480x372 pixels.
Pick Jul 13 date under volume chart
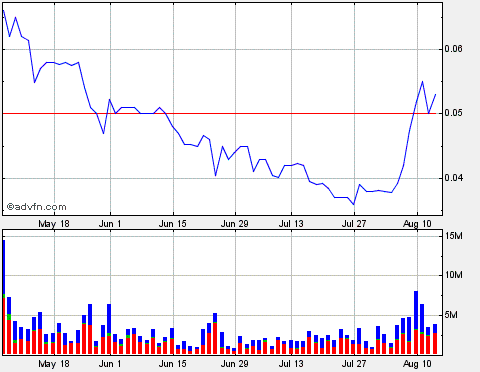click(x=291, y=364)
